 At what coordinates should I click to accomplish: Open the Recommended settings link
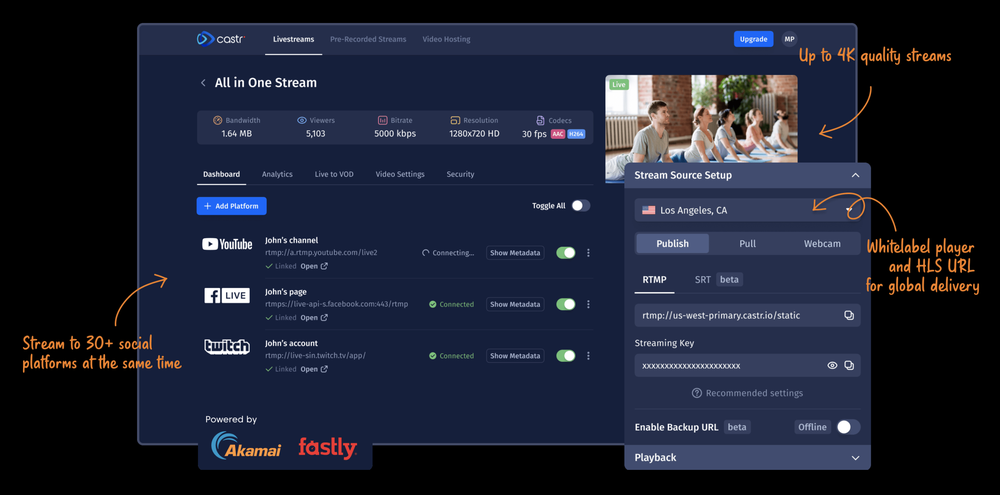click(747, 393)
